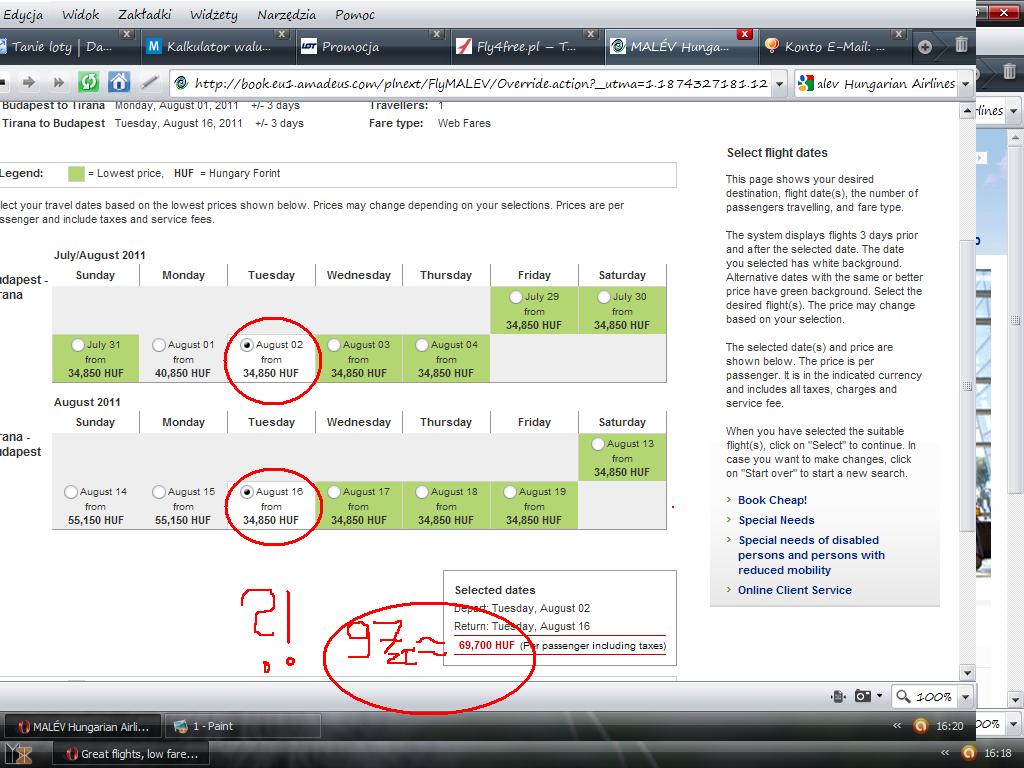
Task: Open Great flights, low fare taskbar button
Action: (x=131, y=754)
